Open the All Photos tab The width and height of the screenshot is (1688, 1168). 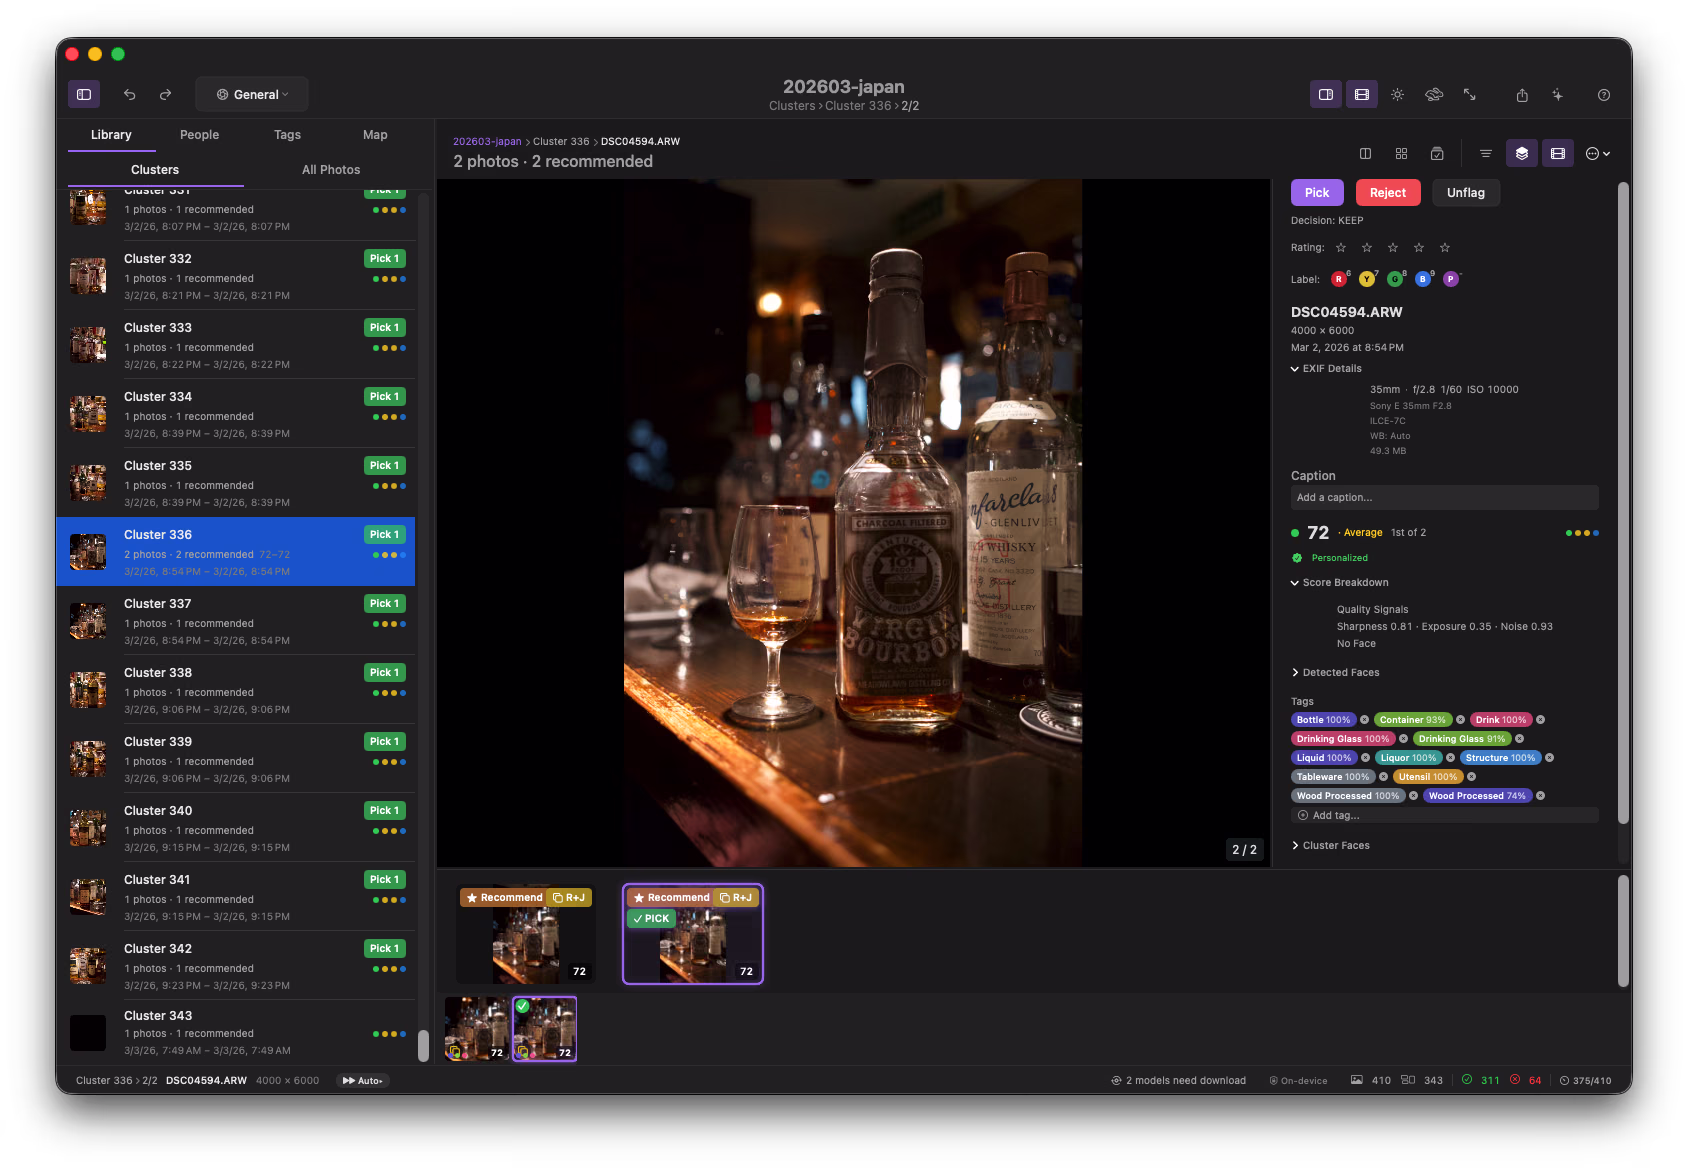pyautogui.click(x=331, y=170)
